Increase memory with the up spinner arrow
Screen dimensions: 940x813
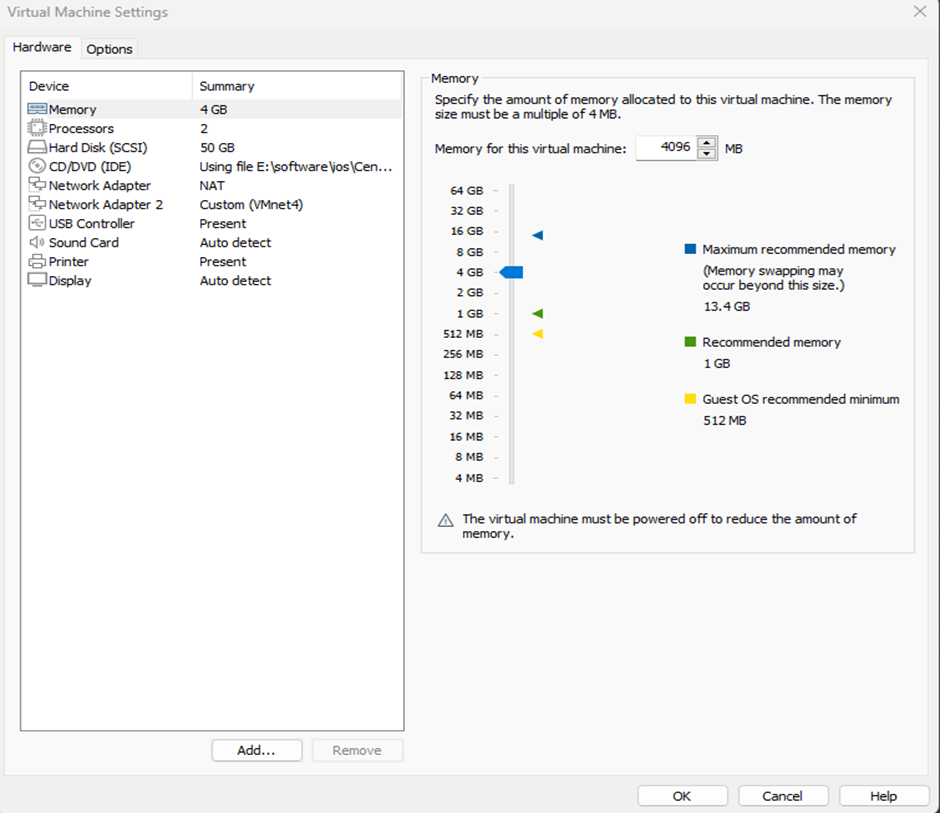coord(707,143)
